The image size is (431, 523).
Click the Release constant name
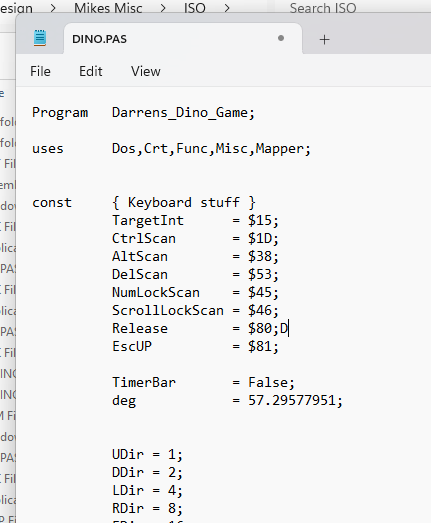pyautogui.click(x=140, y=329)
